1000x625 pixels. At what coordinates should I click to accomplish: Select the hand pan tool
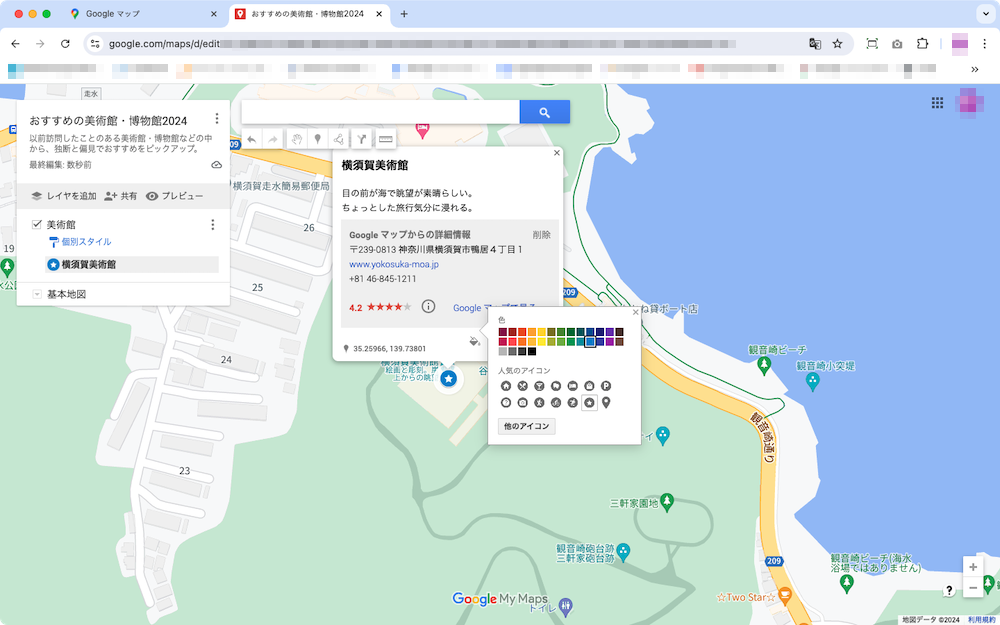(x=296, y=139)
